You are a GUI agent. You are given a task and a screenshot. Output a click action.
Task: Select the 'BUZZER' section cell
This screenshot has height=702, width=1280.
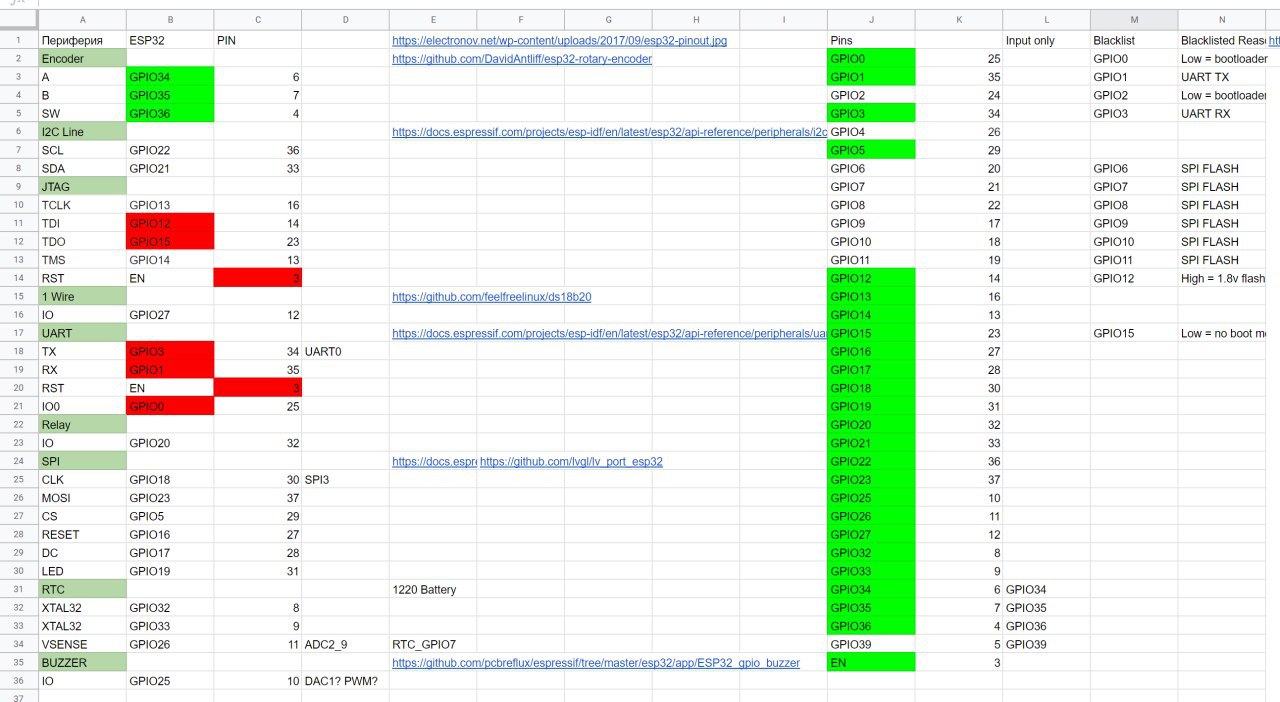82,663
